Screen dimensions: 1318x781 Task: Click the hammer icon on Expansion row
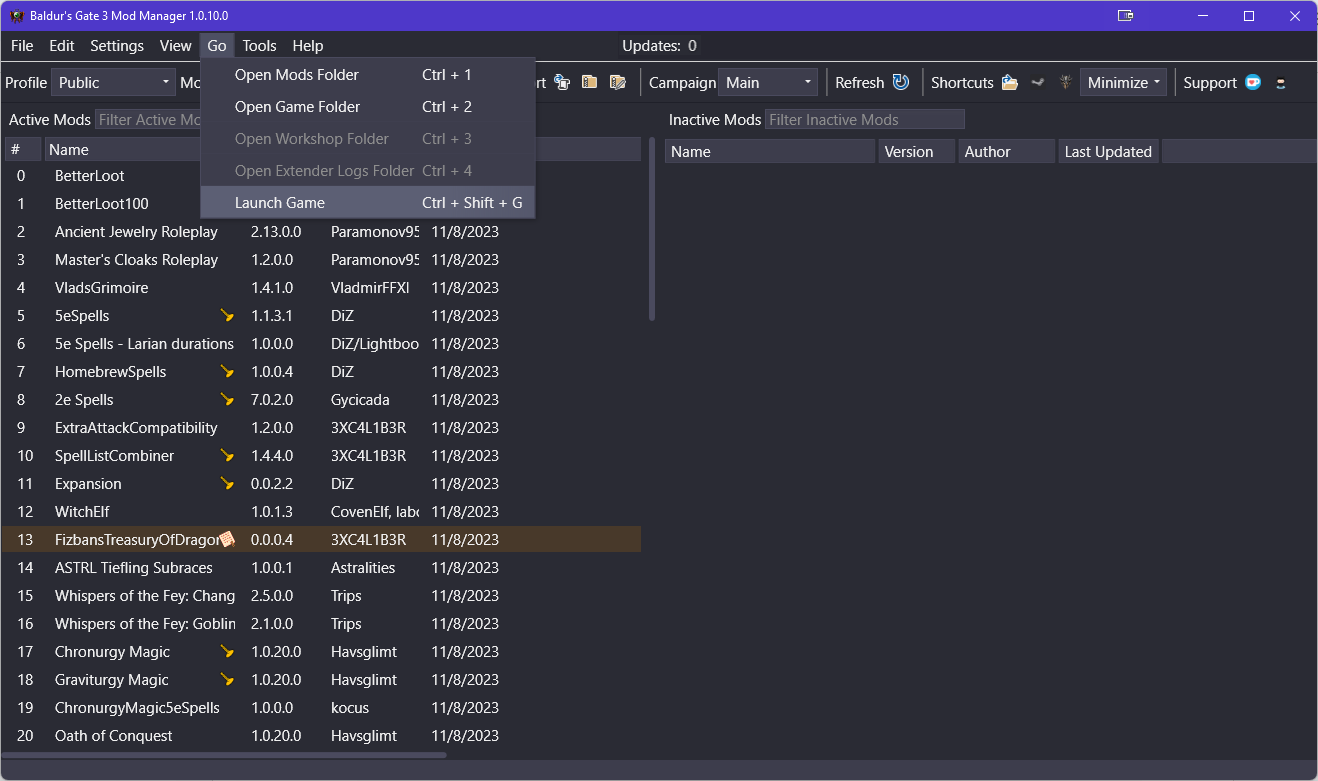pyautogui.click(x=227, y=484)
